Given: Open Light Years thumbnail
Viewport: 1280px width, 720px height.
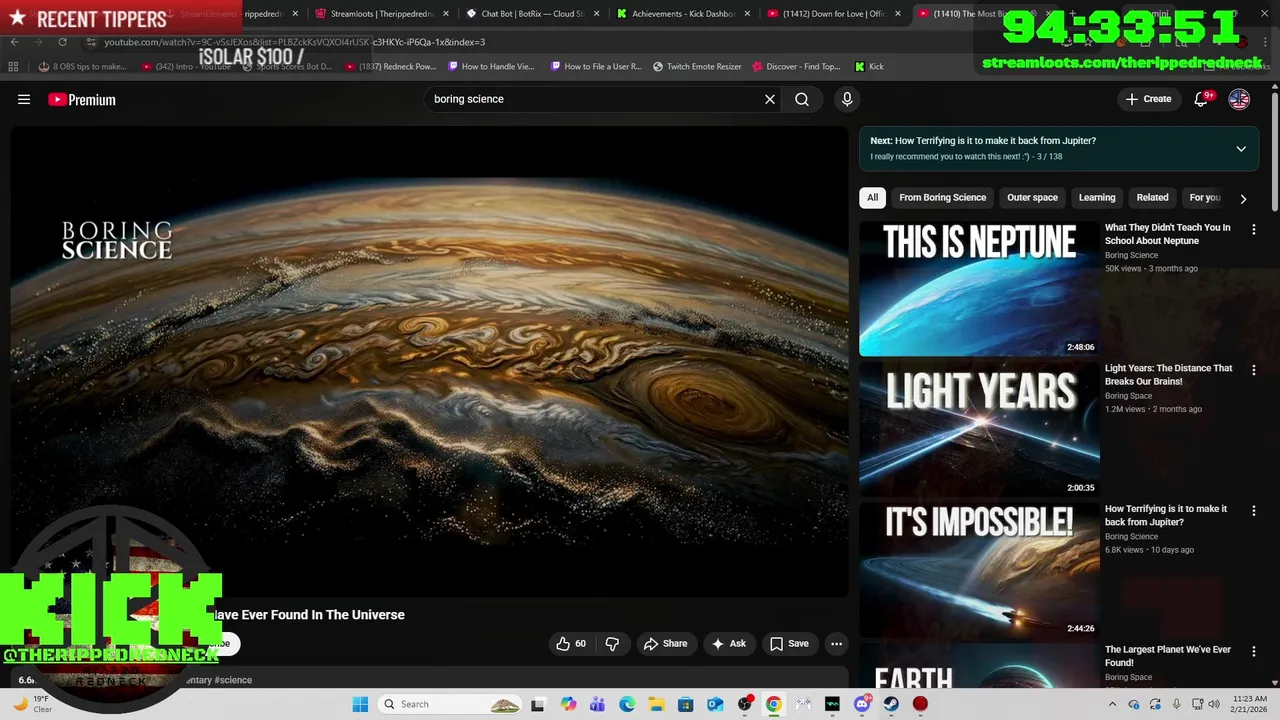Looking at the screenshot, I should 979,429.
